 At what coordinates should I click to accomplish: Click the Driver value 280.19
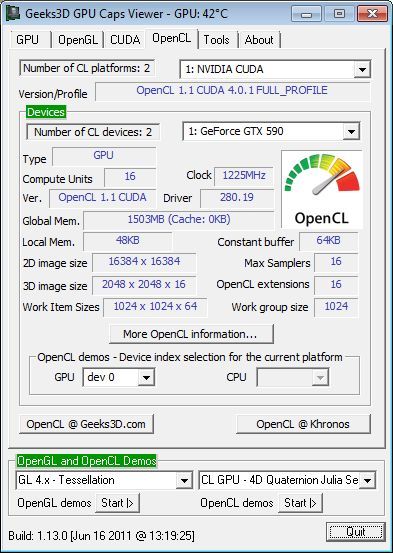pos(237,198)
